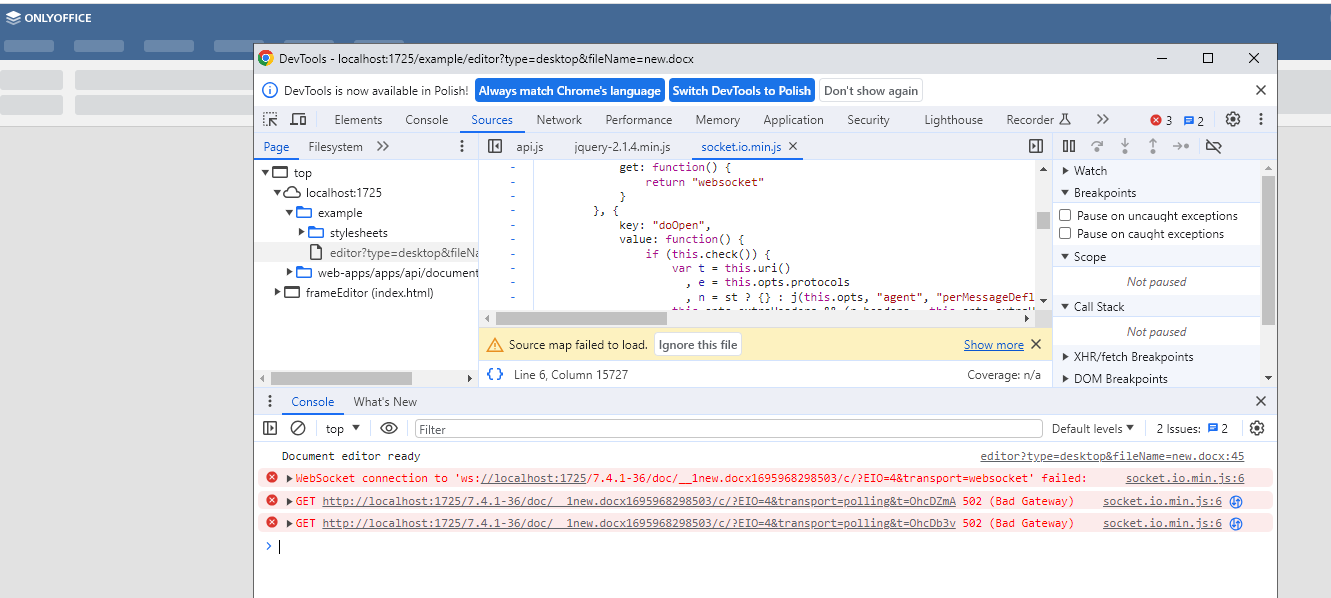The image size is (1331, 598).
Task: Open console settings gear icon
Action: (1257, 428)
